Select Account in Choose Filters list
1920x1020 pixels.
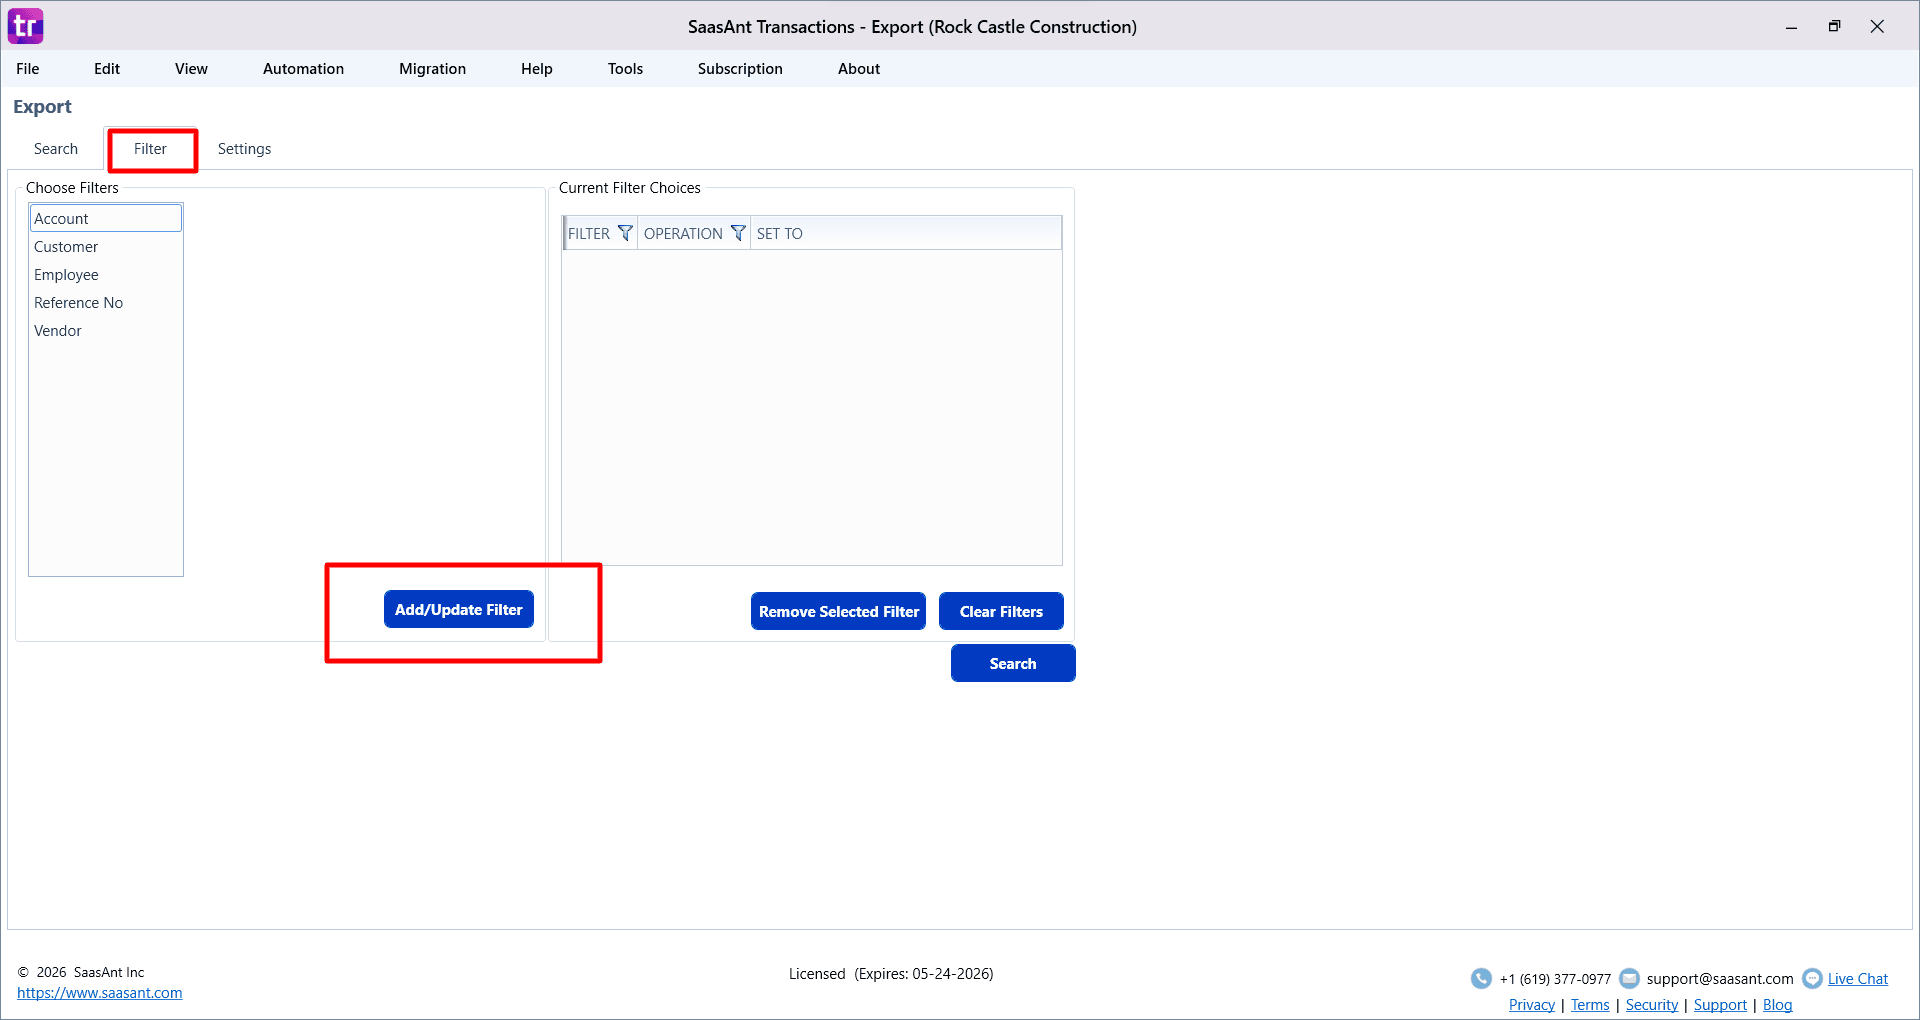click(106, 218)
